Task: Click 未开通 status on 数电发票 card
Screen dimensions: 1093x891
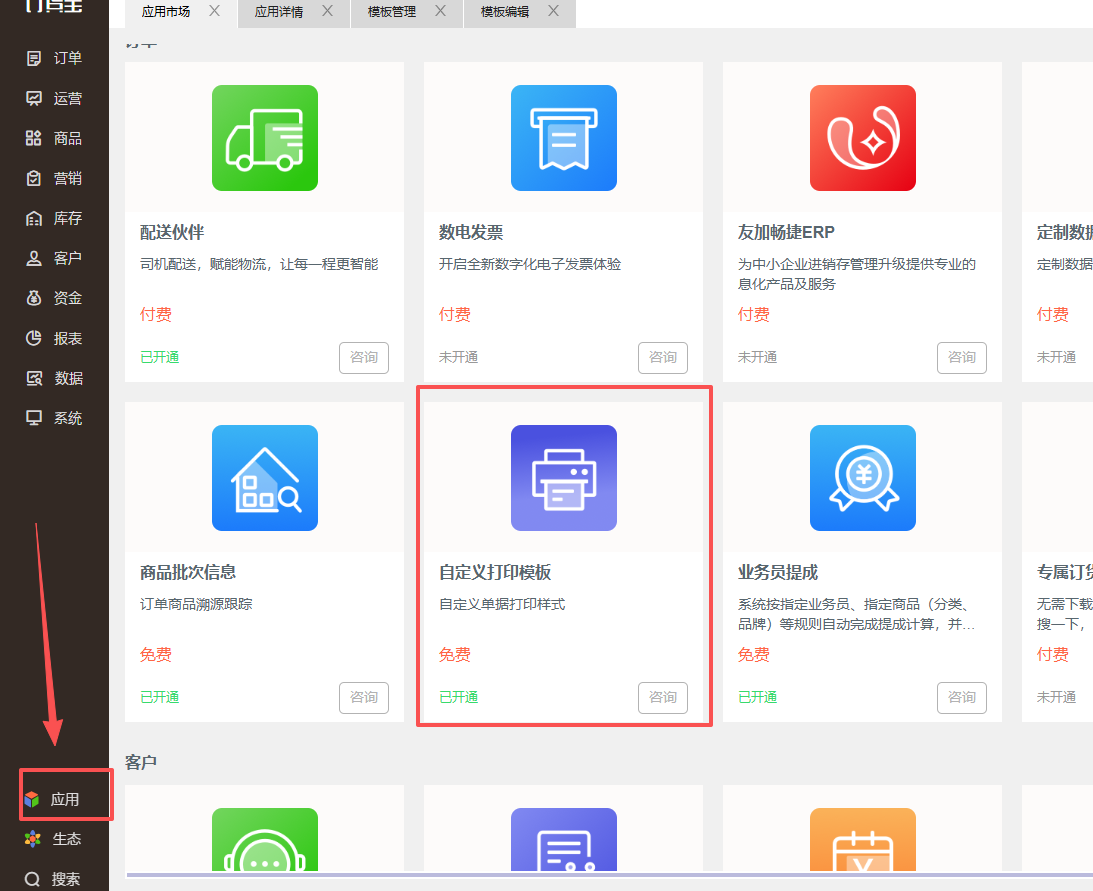Action: coord(459,357)
